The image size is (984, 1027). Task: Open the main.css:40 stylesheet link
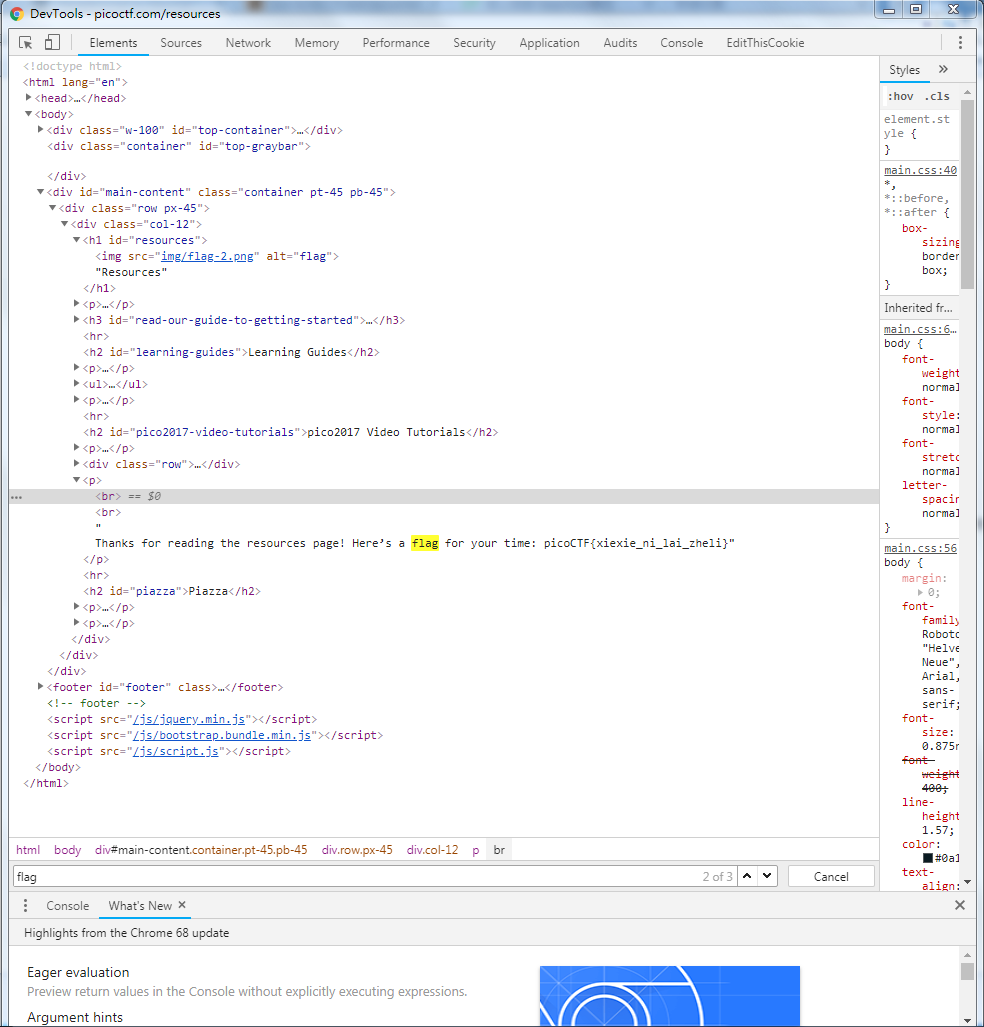tap(920, 170)
